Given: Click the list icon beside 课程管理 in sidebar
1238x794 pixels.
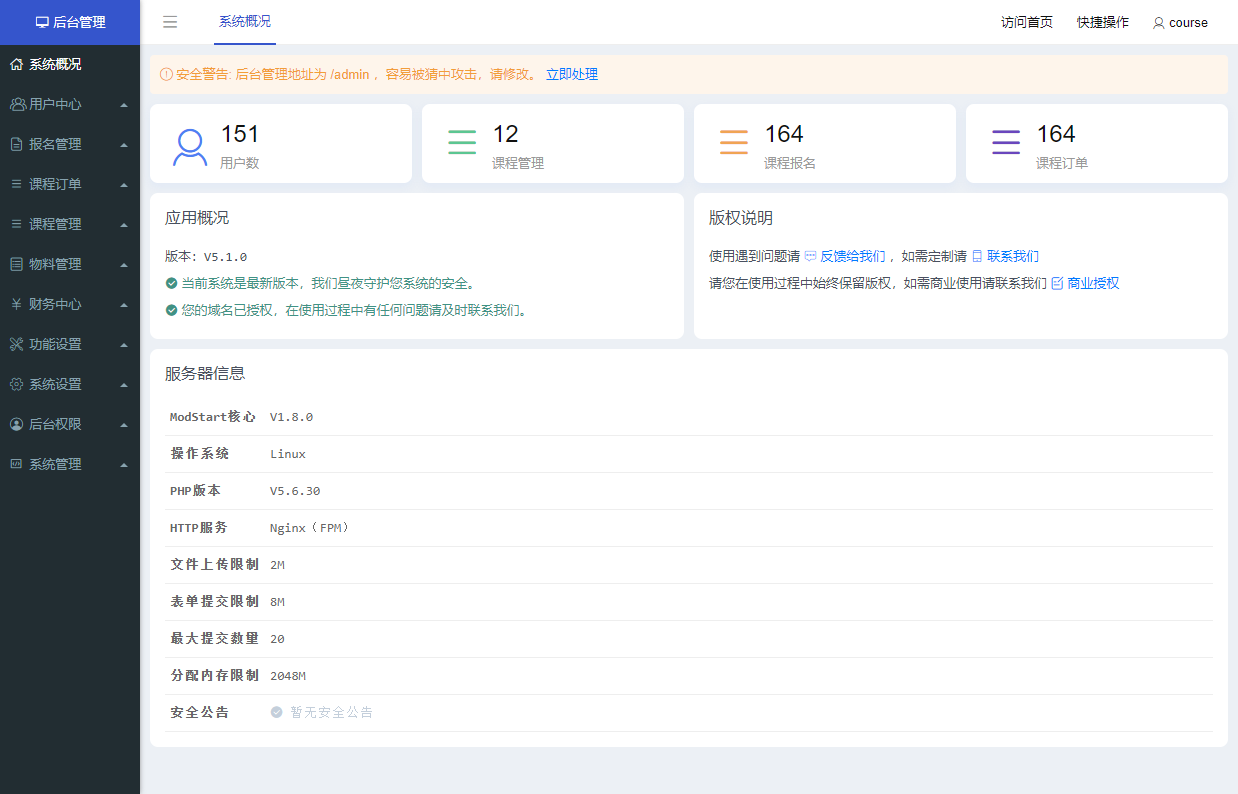Looking at the screenshot, I should 17,224.
